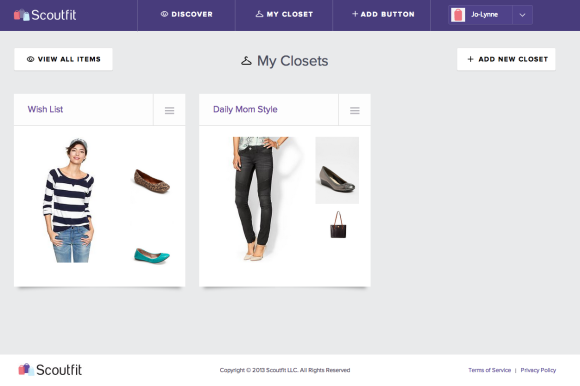Click the Add New Closet button
The height and width of the screenshot is (386, 580).
click(x=506, y=59)
